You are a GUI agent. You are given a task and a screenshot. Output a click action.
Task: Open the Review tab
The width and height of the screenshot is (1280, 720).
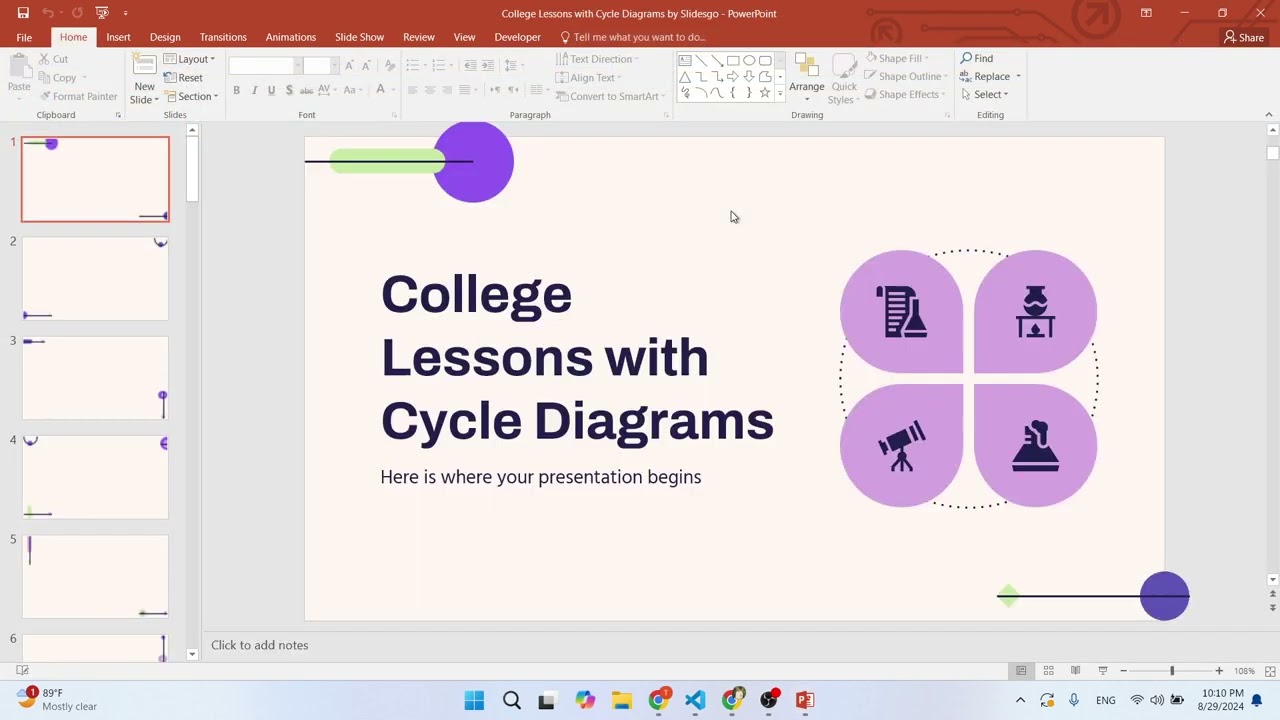(419, 37)
